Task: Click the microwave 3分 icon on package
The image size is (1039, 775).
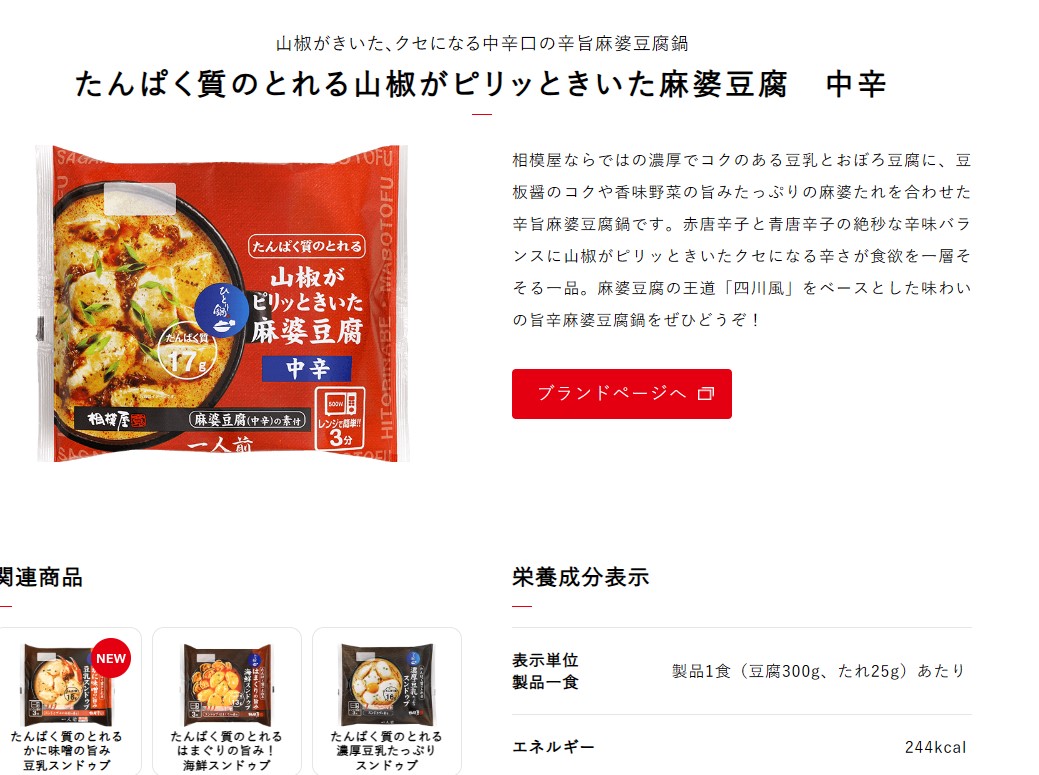Action: (x=340, y=417)
